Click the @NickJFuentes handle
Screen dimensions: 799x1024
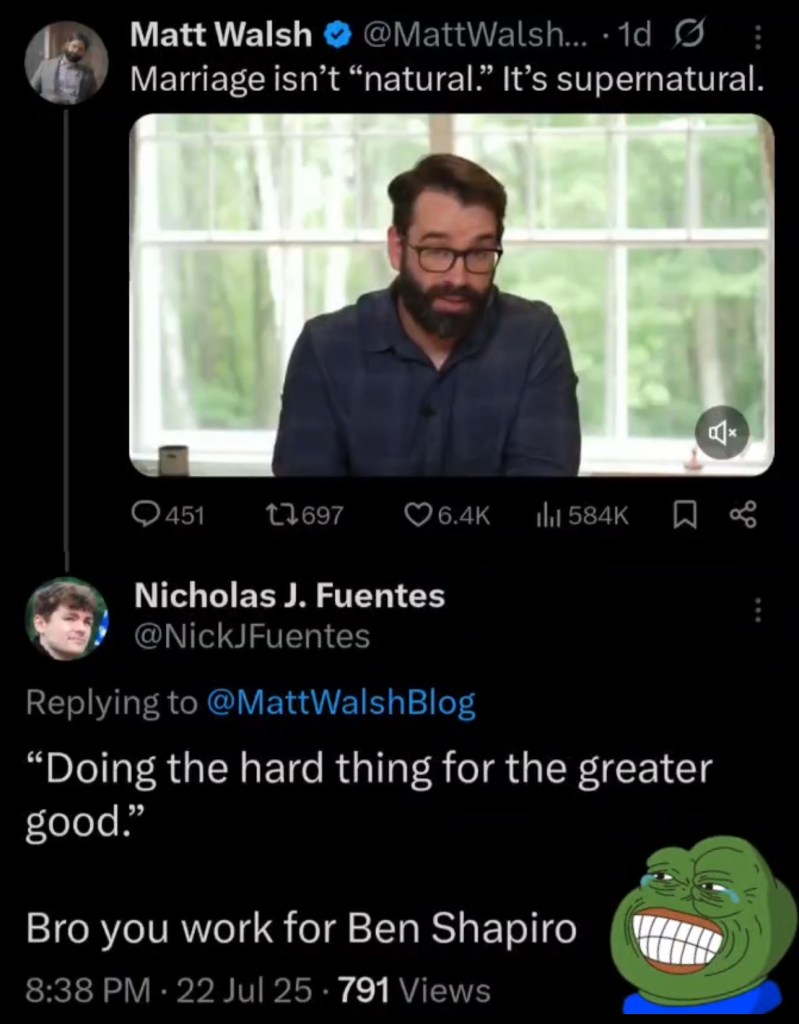252,636
